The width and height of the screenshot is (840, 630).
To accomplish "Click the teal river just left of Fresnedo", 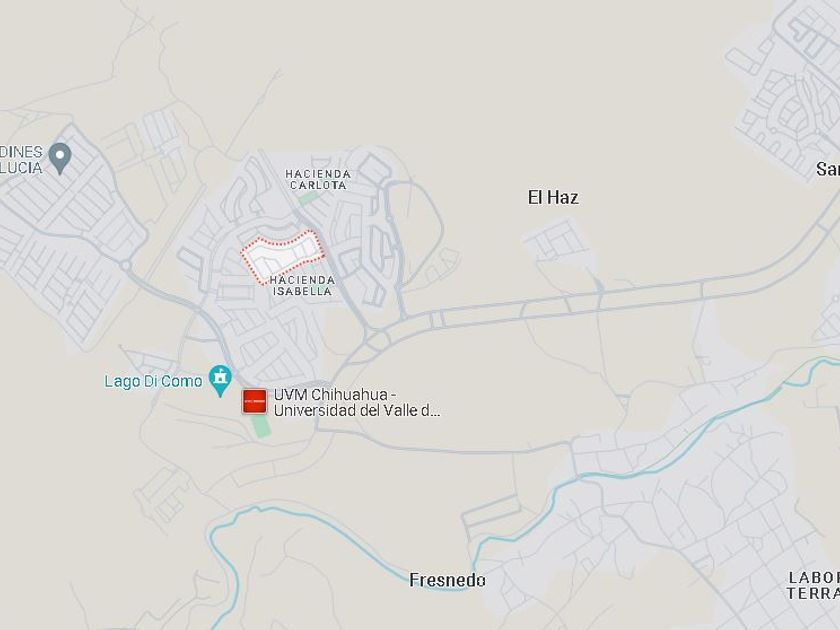I will pos(375,553).
